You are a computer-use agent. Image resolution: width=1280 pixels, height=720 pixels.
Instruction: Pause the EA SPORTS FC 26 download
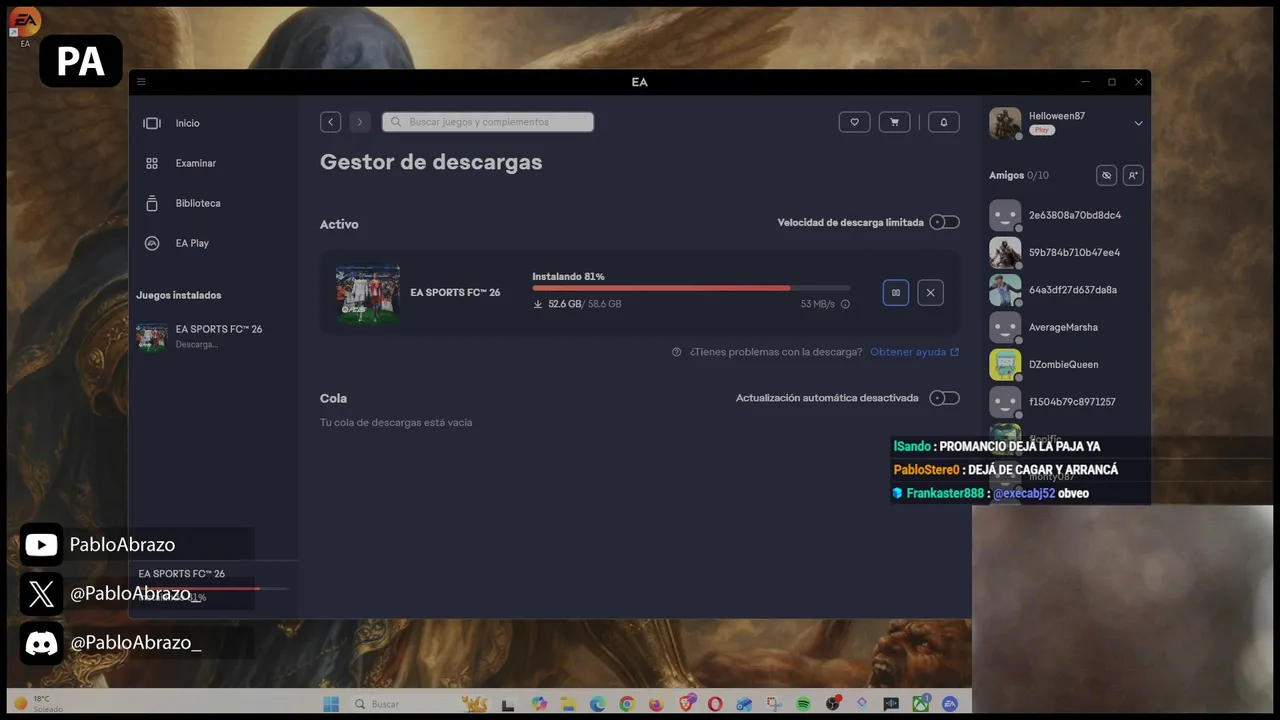896,292
